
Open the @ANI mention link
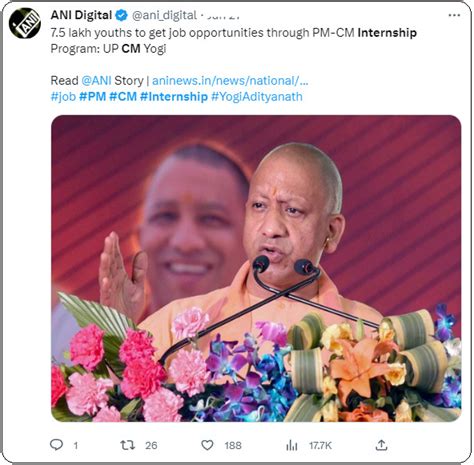(x=96, y=81)
